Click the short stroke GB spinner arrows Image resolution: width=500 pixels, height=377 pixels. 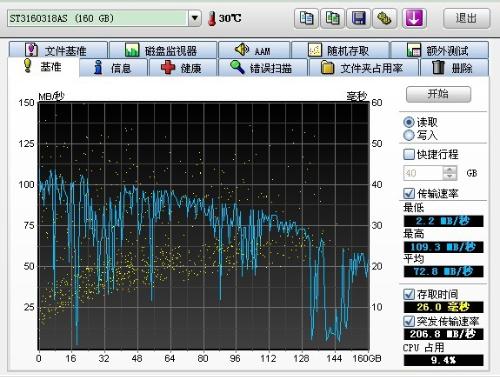[450, 173]
